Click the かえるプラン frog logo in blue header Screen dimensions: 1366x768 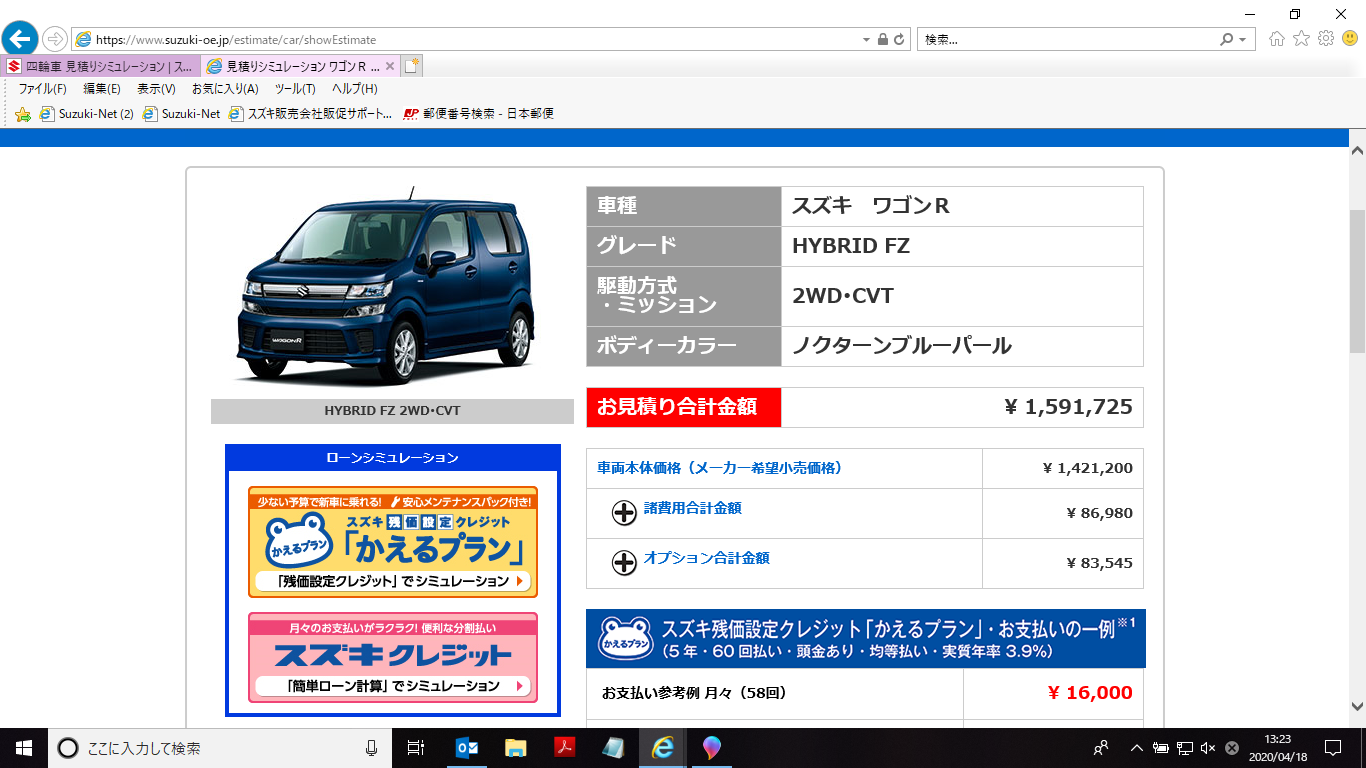[x=625, y=639]
